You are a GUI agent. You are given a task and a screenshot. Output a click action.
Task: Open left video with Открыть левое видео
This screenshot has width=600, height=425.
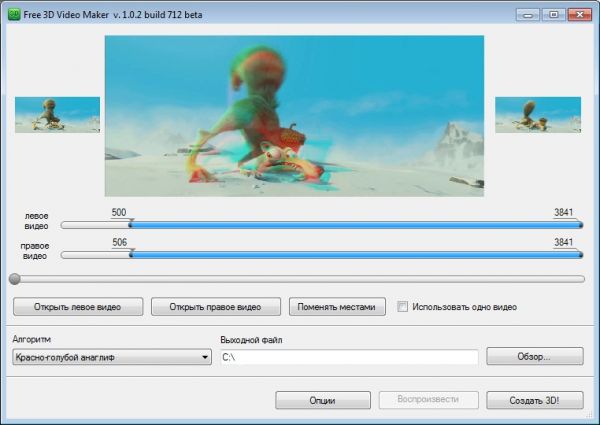click(x=78, y=307)
